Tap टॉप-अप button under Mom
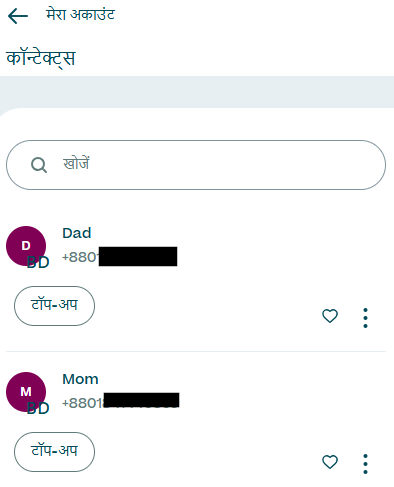Image resolution: width=394 pixels, height=487 pixels. pos(54,452)
